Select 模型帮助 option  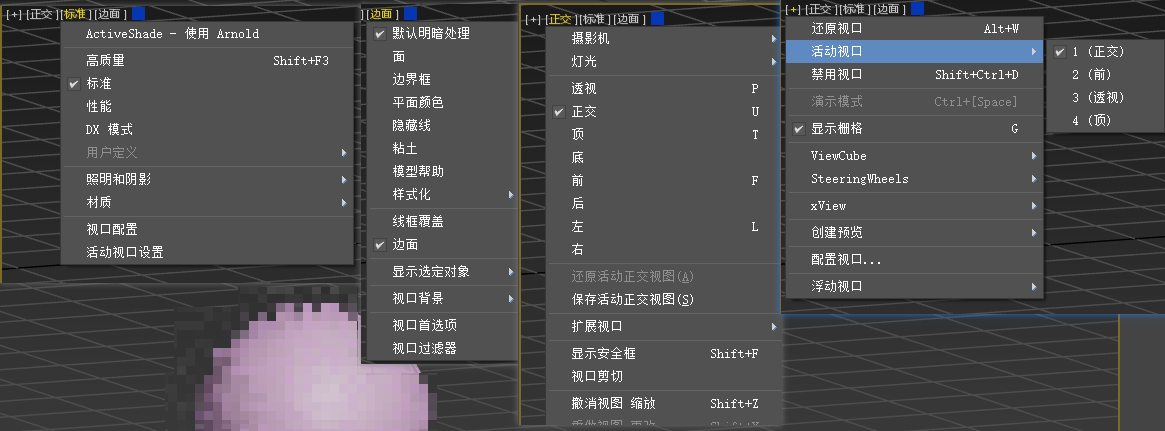click(x=441, y=171)
